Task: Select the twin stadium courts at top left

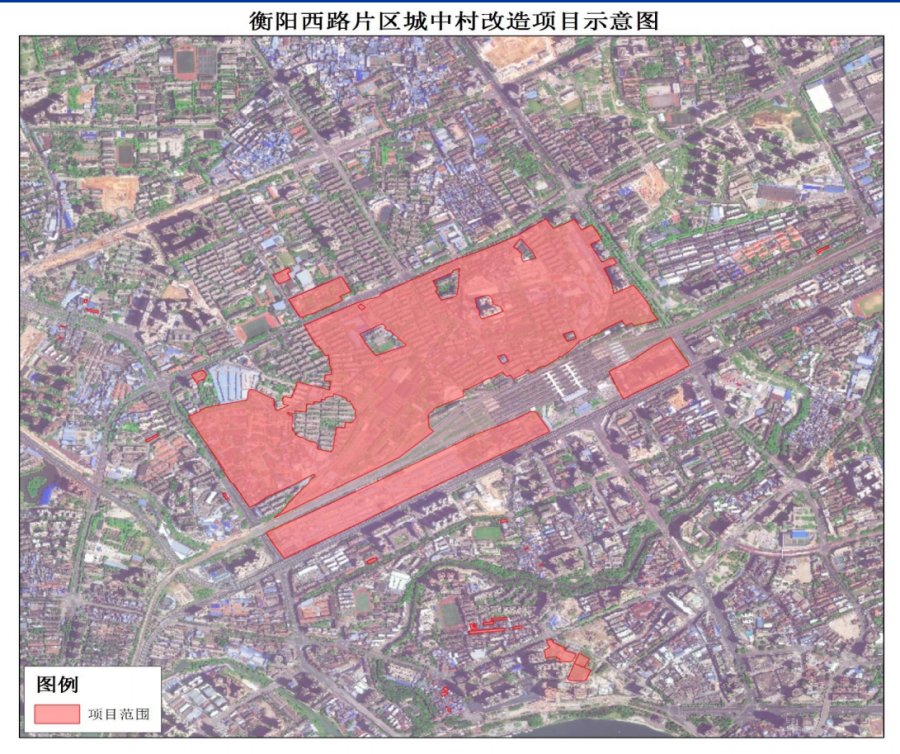Action: tap(195, 63)
